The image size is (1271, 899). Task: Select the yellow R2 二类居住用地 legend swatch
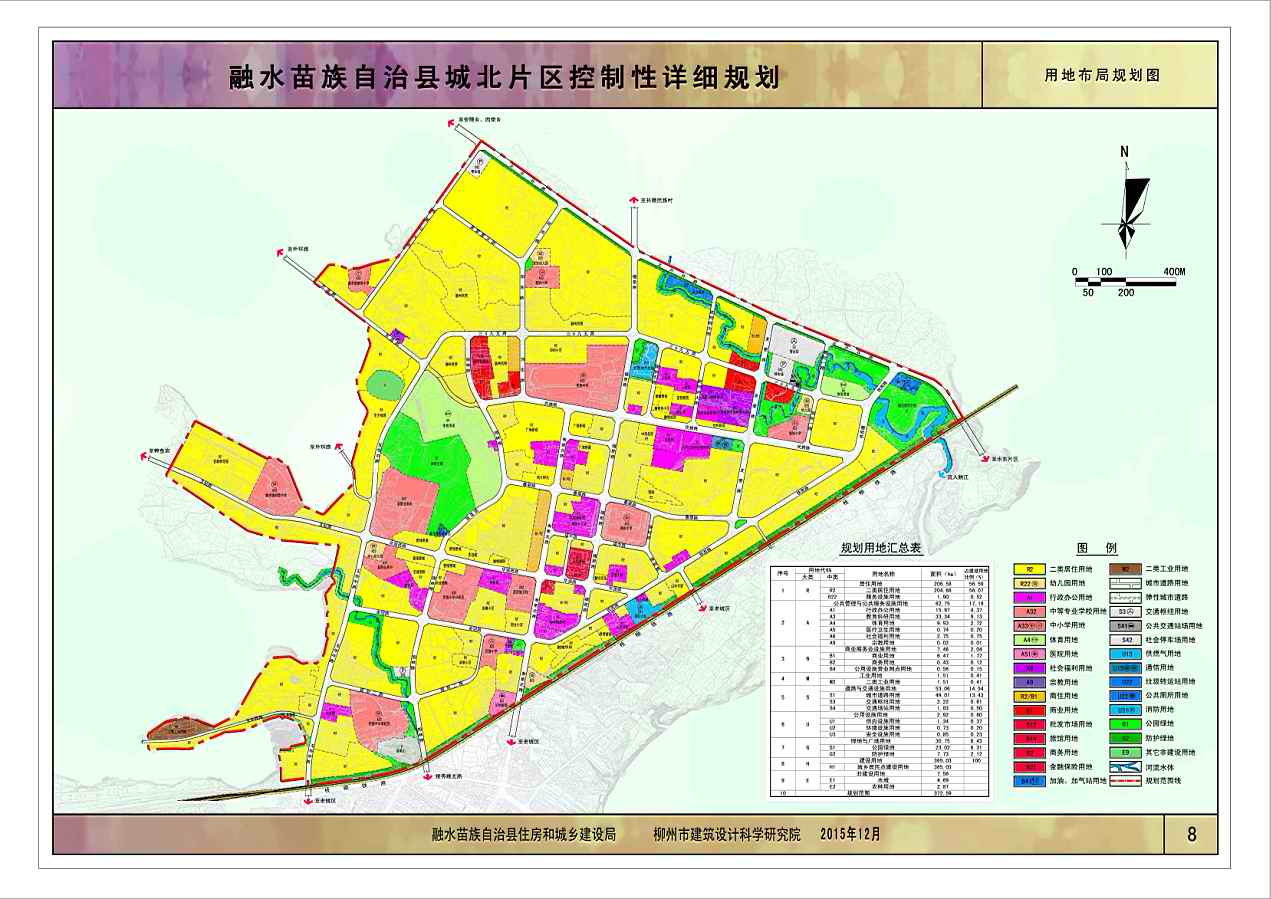tap(1029, 569)
